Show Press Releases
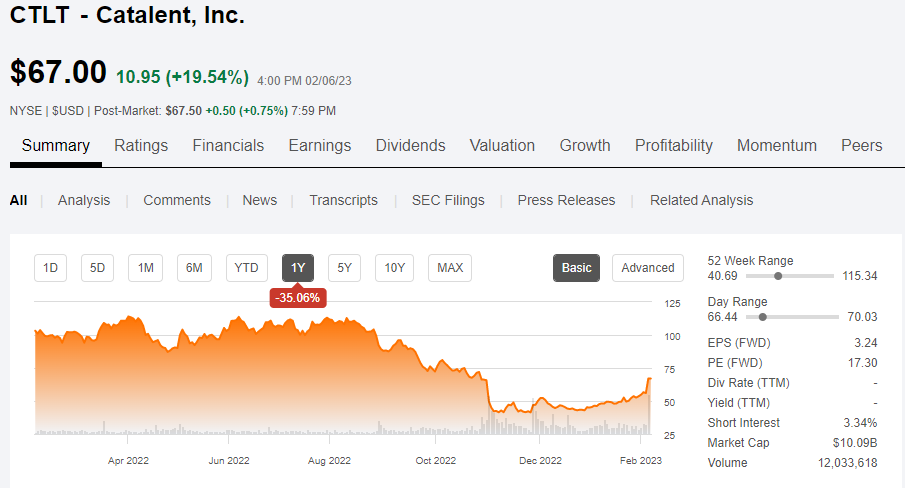Screen dimensions: 905x488 point(566,200)
